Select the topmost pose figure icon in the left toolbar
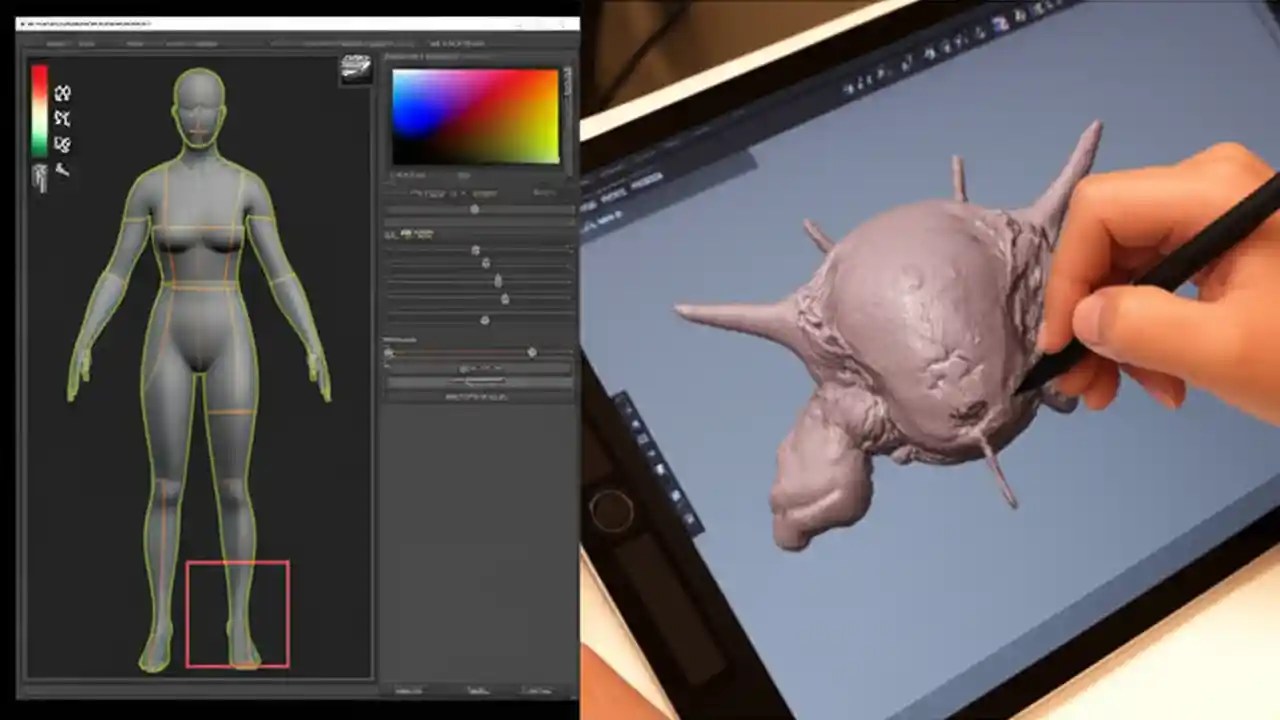This screenshot has height=720, width=1280. point(61,92)
